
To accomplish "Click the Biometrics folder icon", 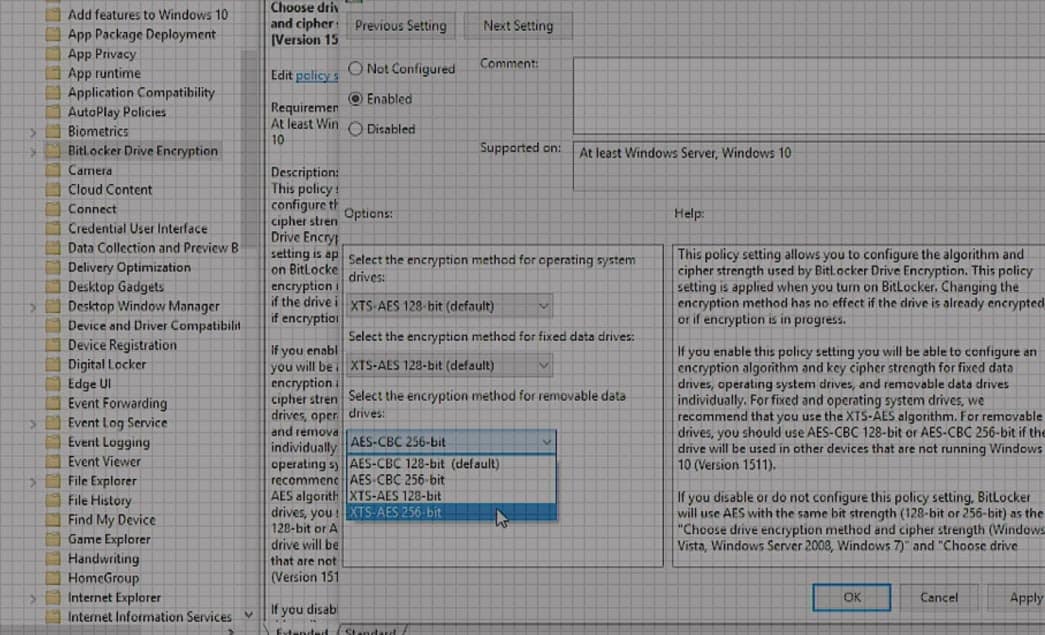I will [53, 131].
